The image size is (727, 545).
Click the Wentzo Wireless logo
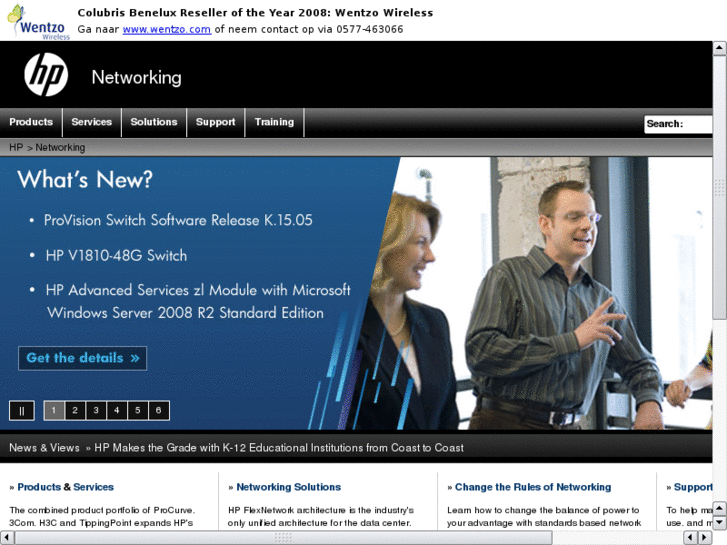(38, 22)
